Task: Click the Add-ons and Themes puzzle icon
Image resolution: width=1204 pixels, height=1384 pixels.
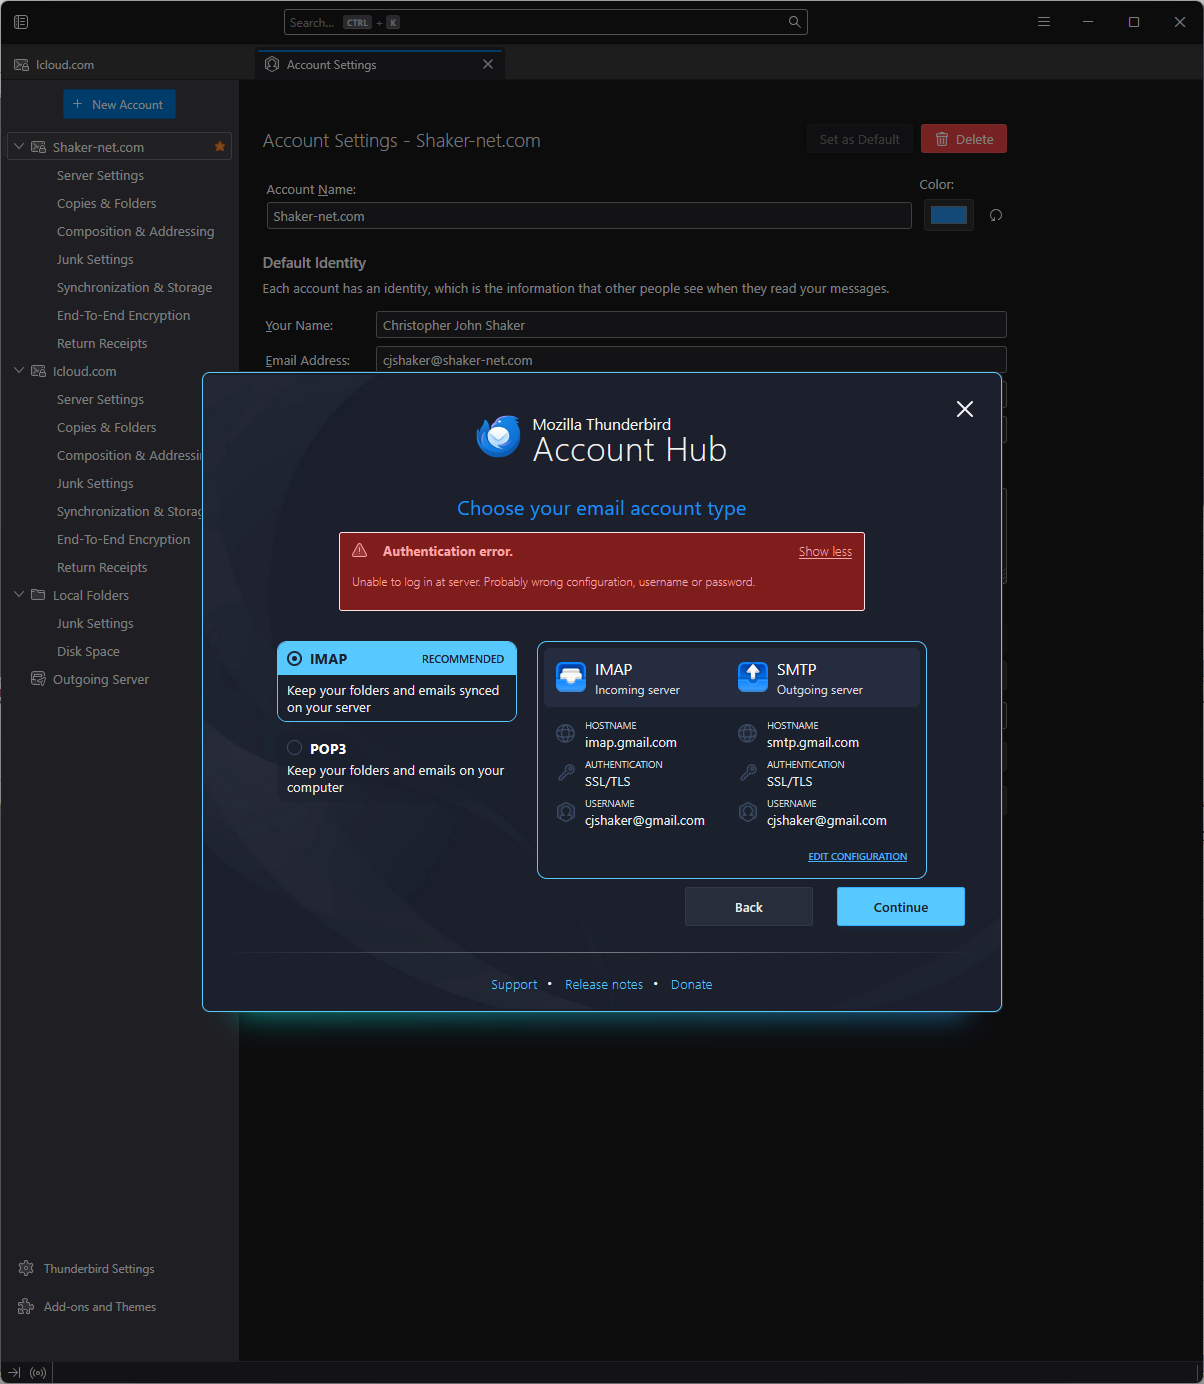Action: pos(26,1306)
